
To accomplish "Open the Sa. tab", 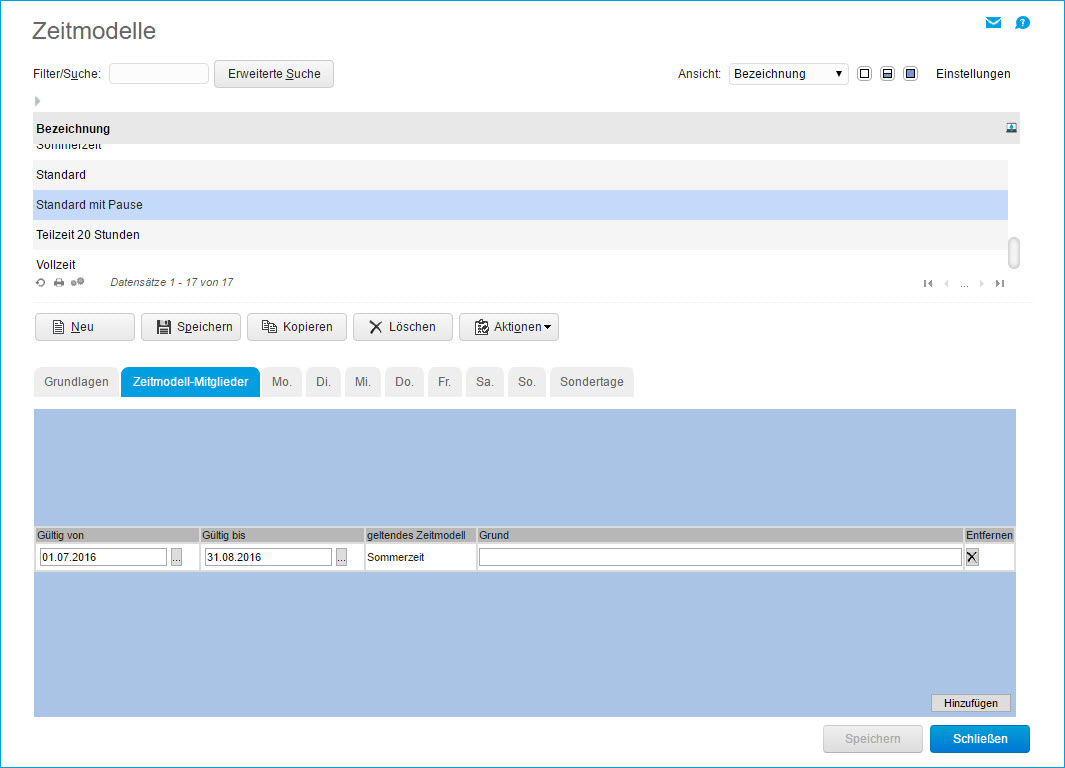I will (484, 382).
